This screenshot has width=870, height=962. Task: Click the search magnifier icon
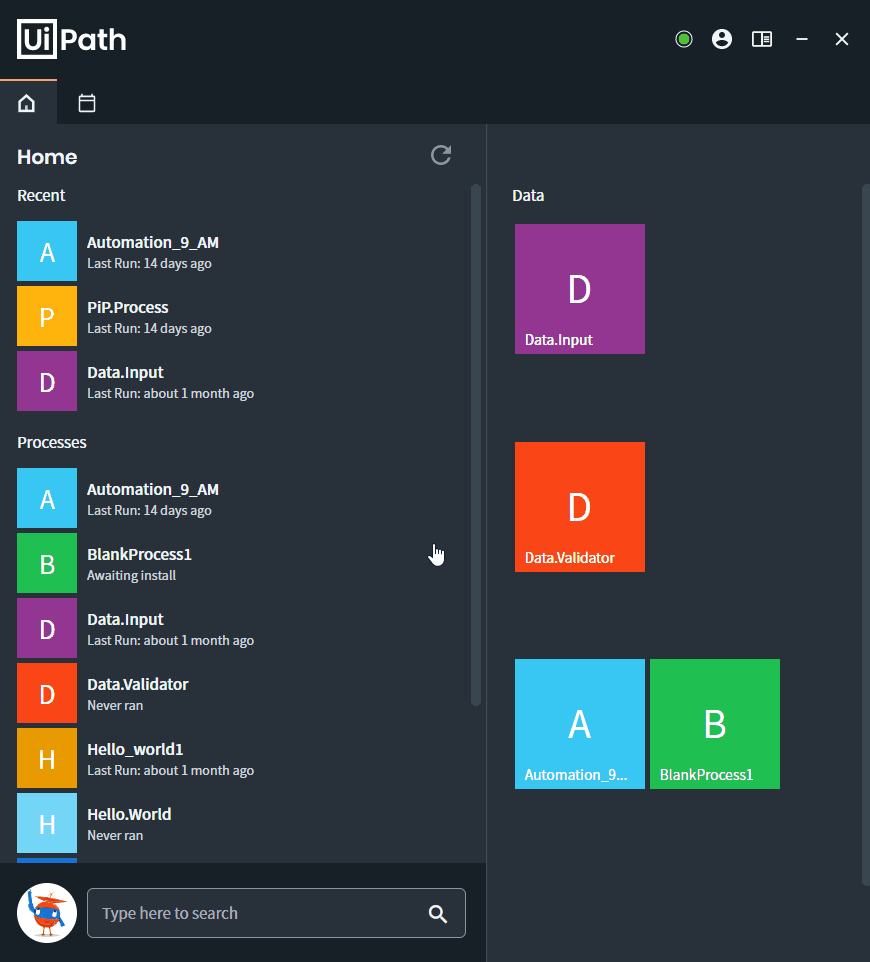pyautogui.click(x=437, y=914)
